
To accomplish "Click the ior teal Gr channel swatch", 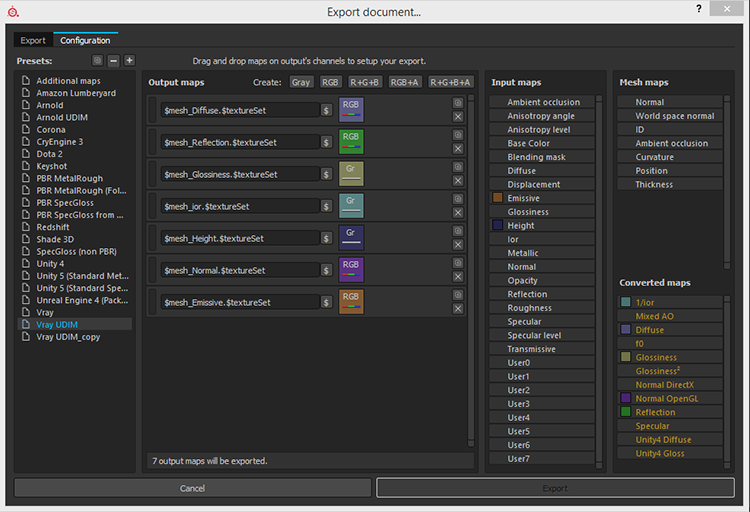I will click(351, 206).
